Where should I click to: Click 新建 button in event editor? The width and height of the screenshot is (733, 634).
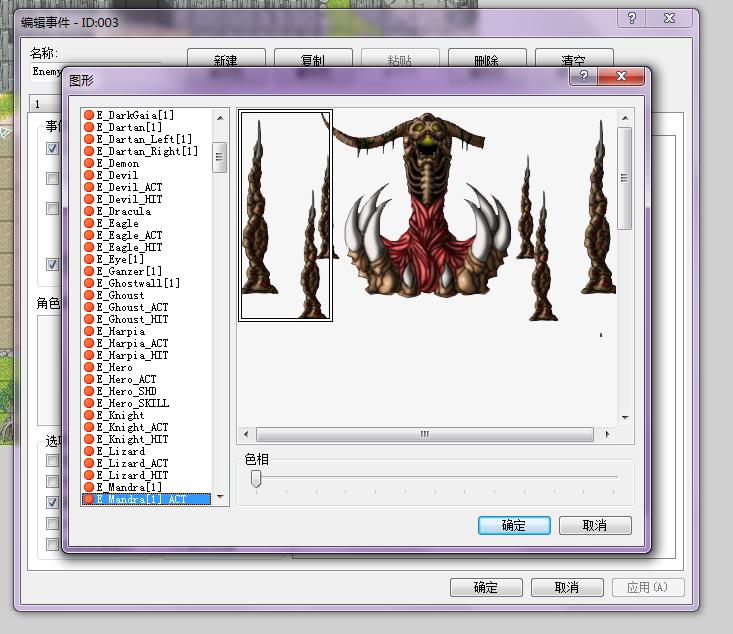coord(226,58)
